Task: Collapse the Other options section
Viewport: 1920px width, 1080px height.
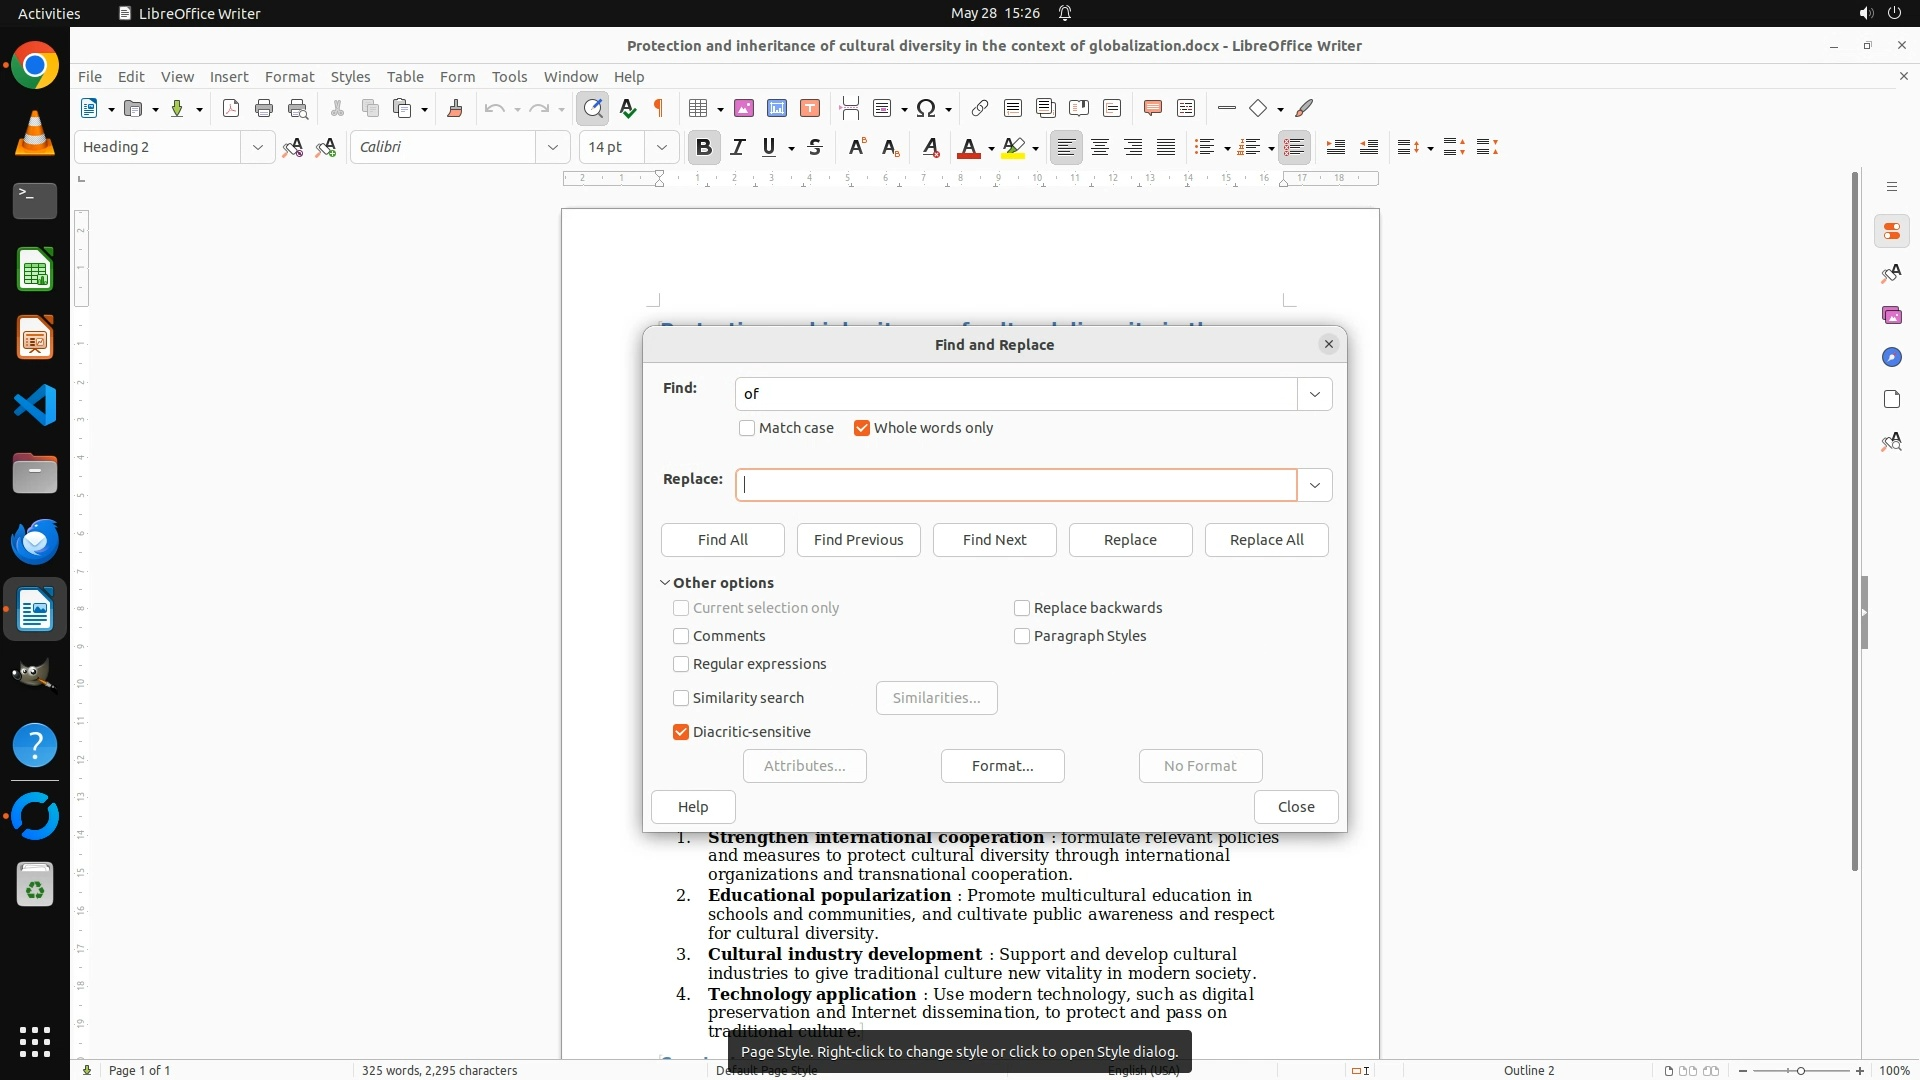Action: 665,583
